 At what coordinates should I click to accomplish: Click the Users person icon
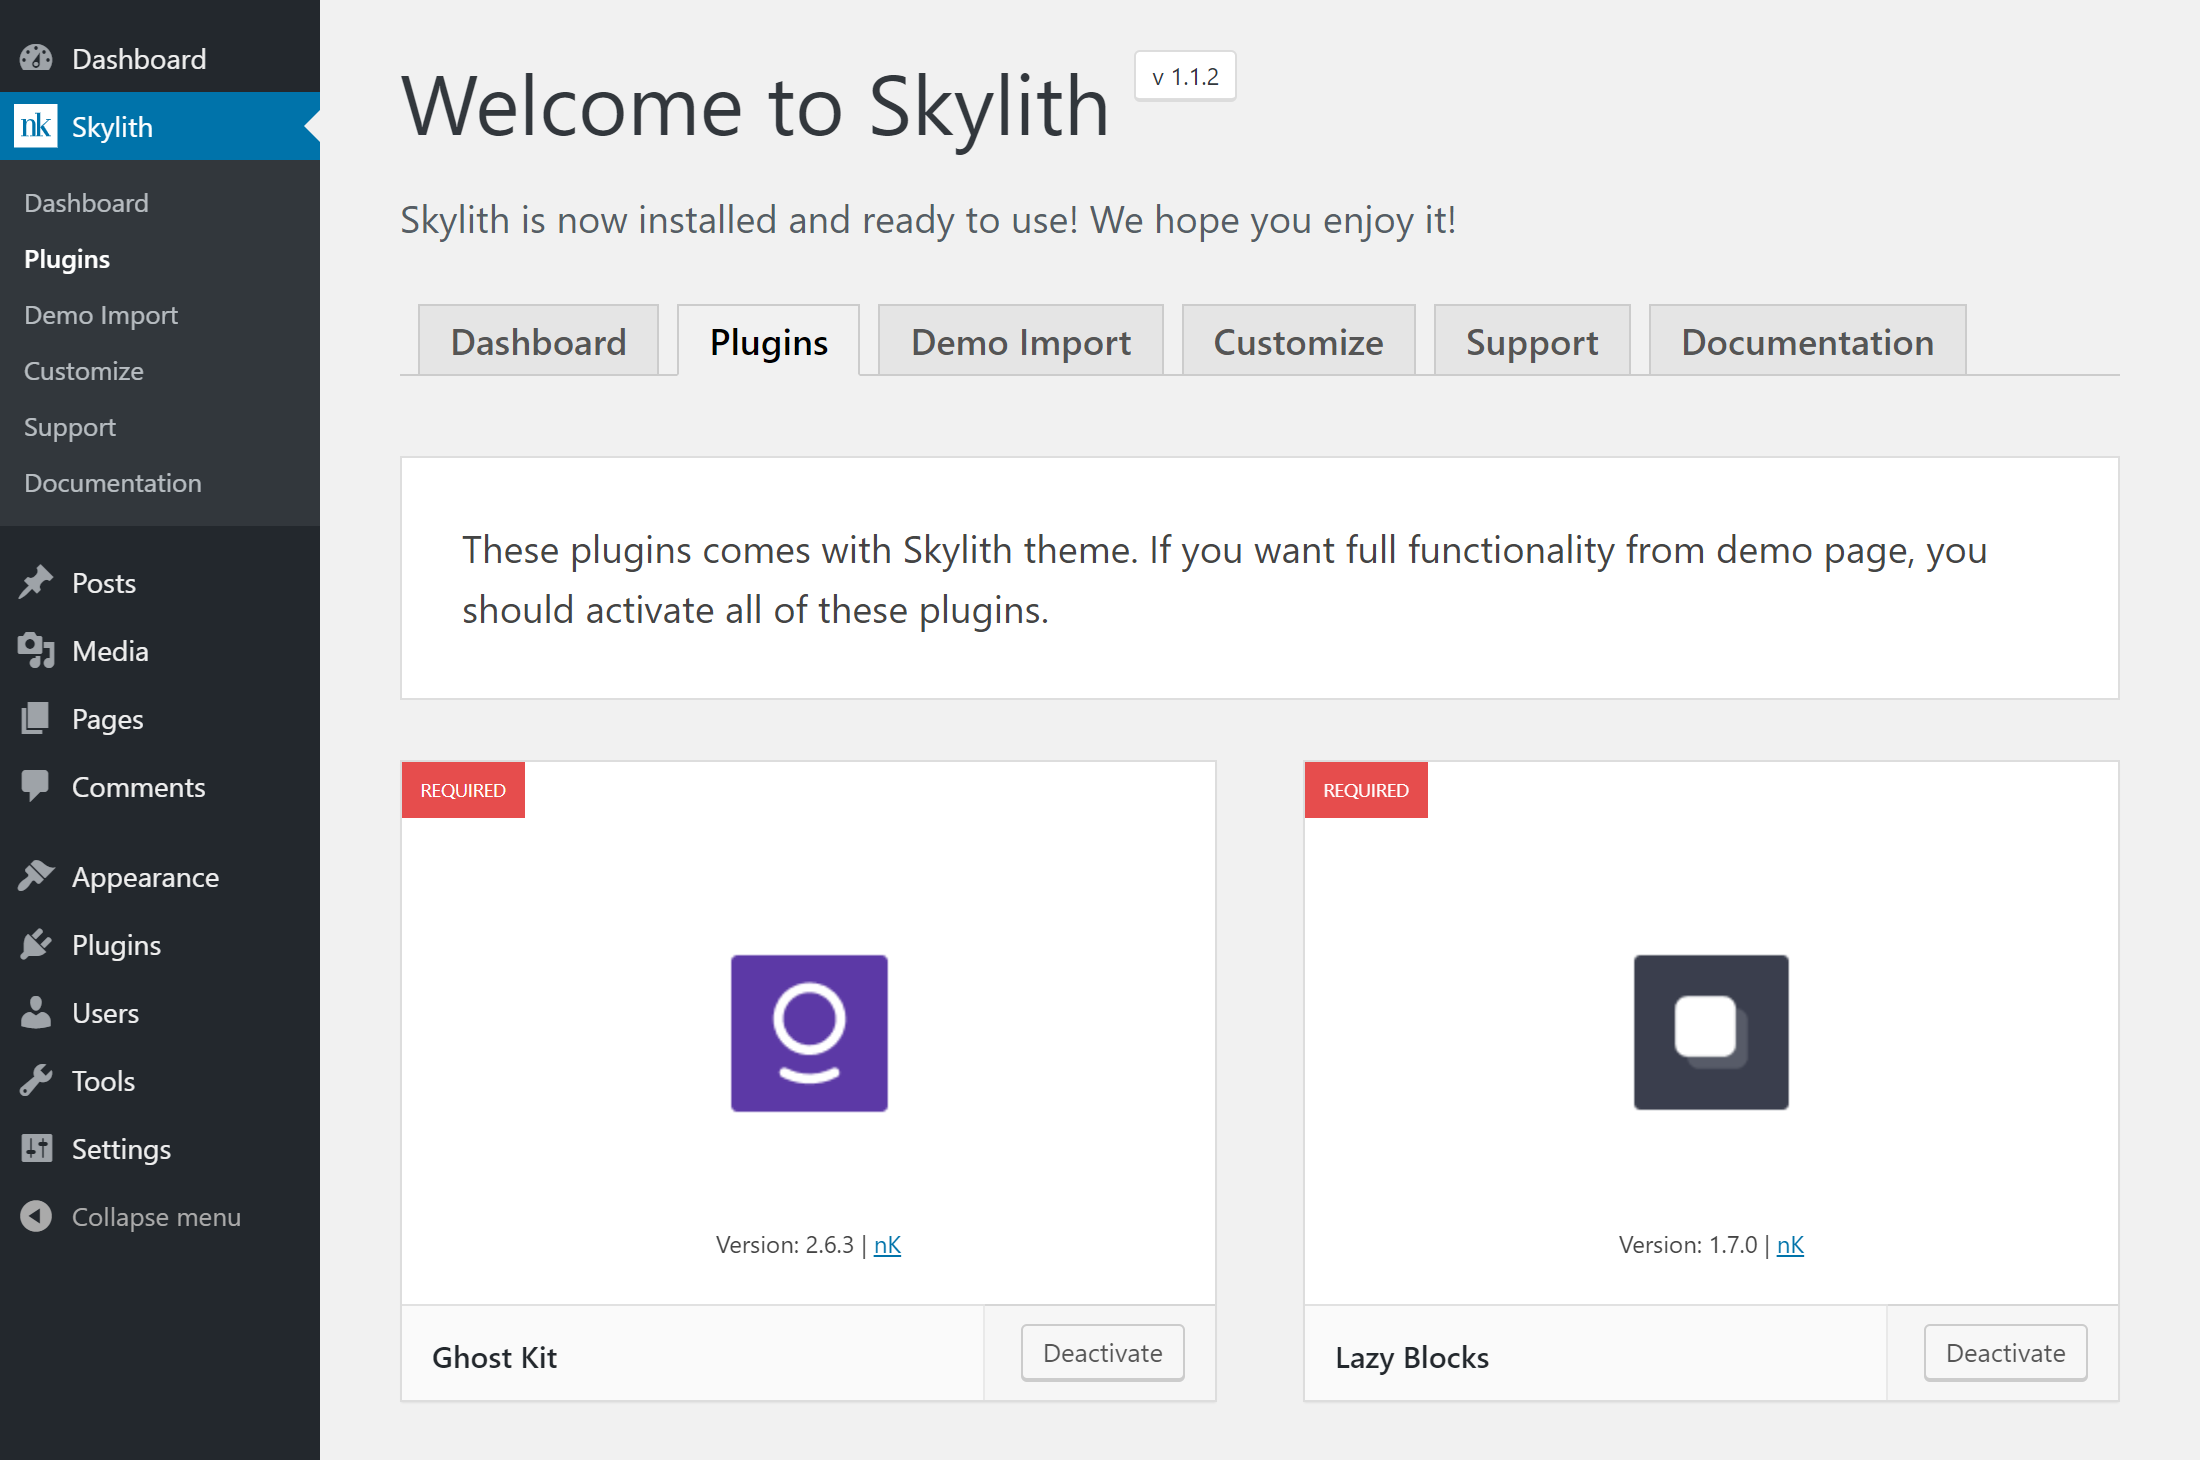coord(36,1012)
